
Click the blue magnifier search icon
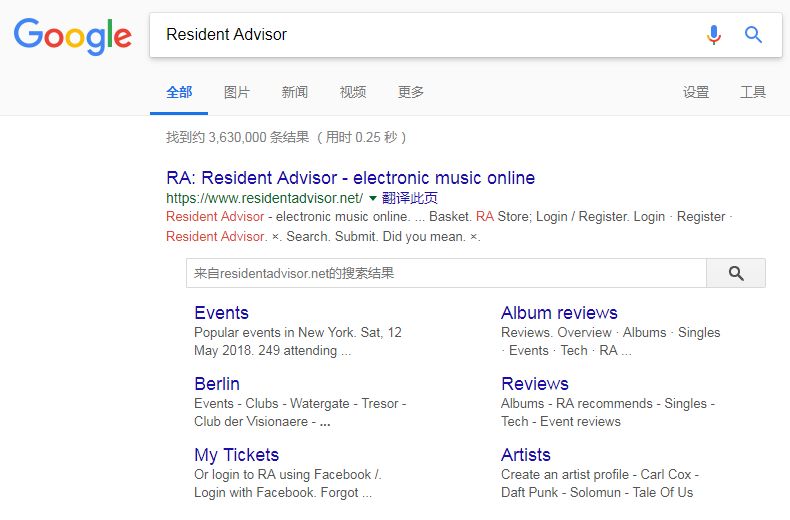(753, 35)
